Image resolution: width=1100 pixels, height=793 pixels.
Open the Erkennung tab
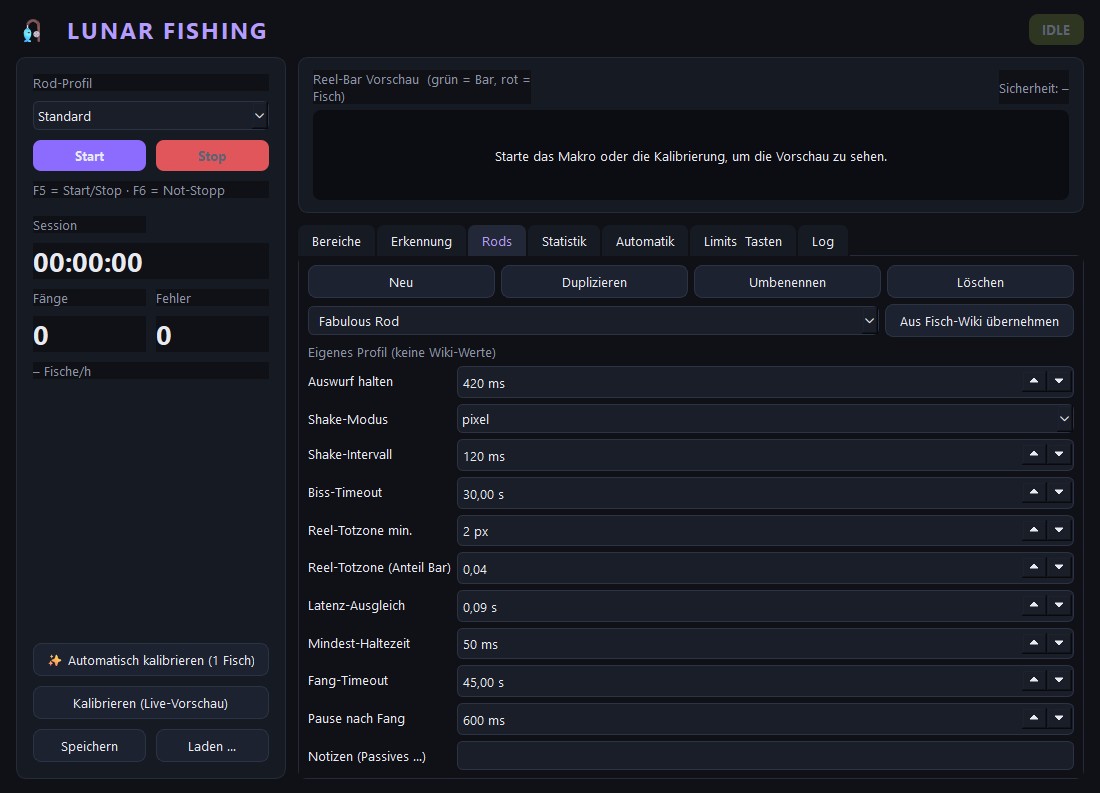click(x=421, y=241)
